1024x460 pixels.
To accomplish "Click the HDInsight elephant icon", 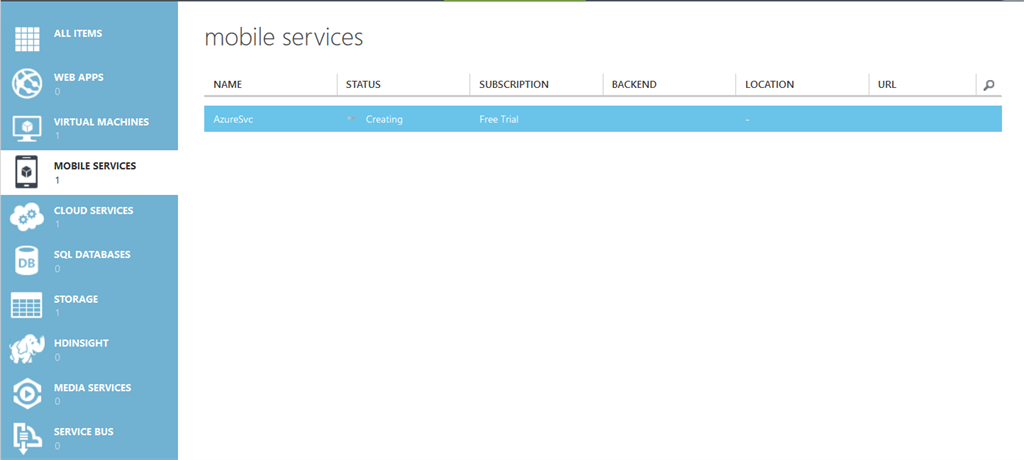I will tap(27, 350).
